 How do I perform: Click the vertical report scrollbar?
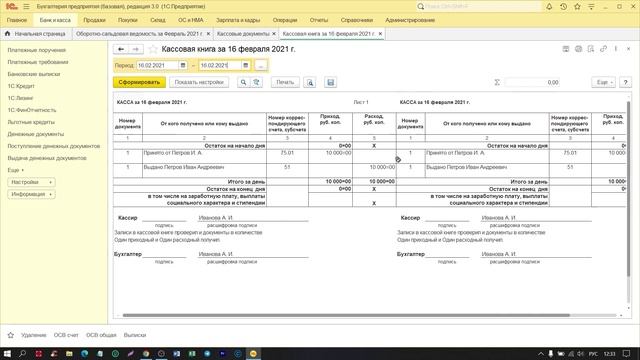629,188
